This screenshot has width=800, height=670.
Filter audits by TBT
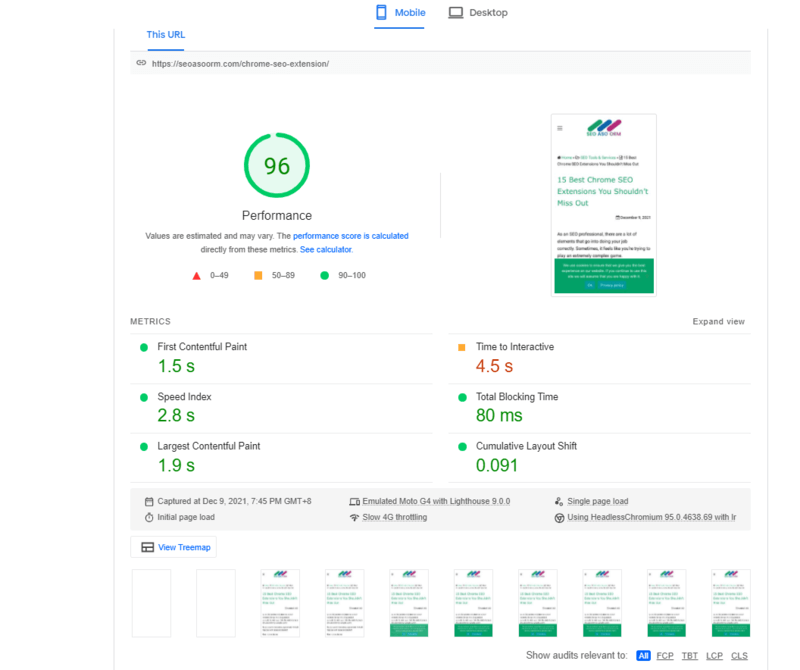tap(690, 656)
